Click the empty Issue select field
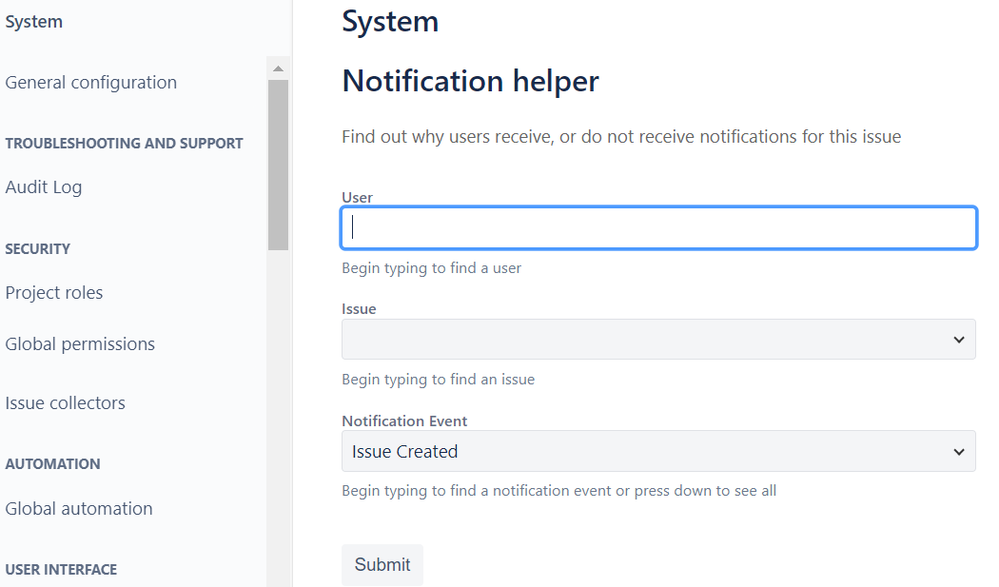 [658, 340]
